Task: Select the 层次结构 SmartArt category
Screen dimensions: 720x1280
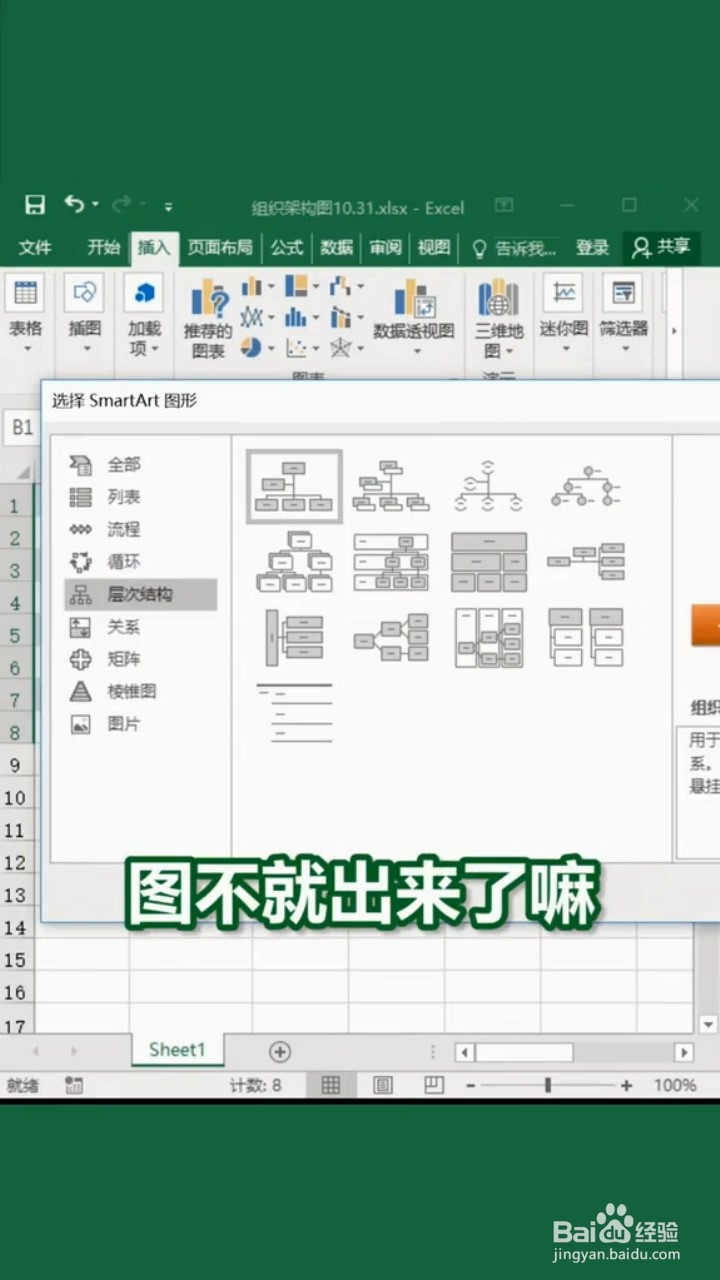Action: [140, 594]
